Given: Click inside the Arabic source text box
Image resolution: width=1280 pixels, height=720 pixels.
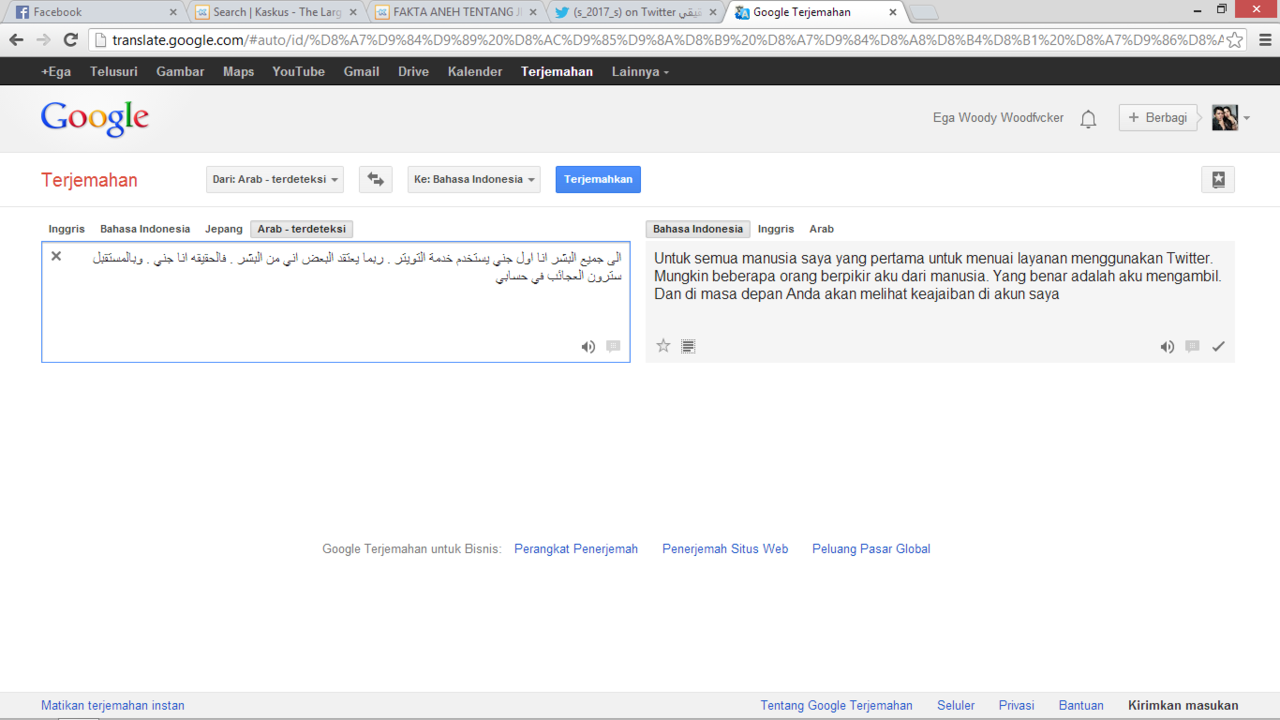Looking at the screenshot, I should 336,302.
